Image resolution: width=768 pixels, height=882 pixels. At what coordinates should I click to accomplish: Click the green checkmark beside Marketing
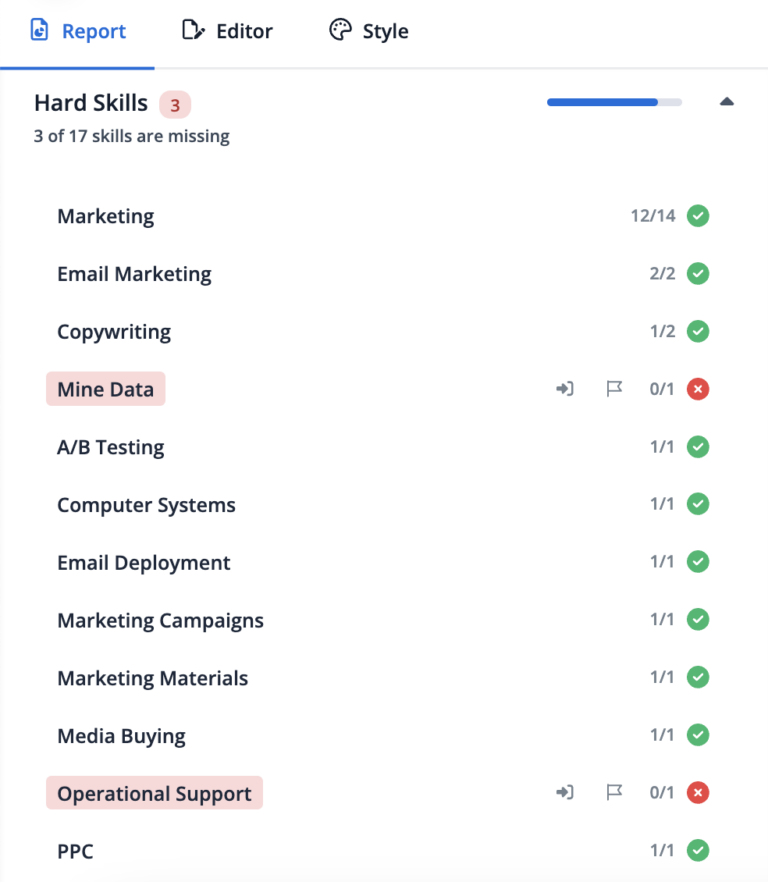click(x=698, y=216)
